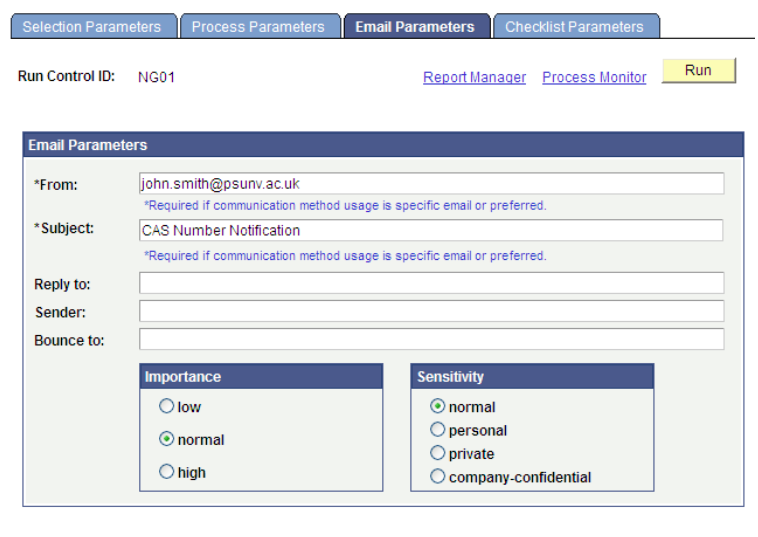Set Sensitivity to personal
Screen dimensions: 758x537
[x=437, y=429]
